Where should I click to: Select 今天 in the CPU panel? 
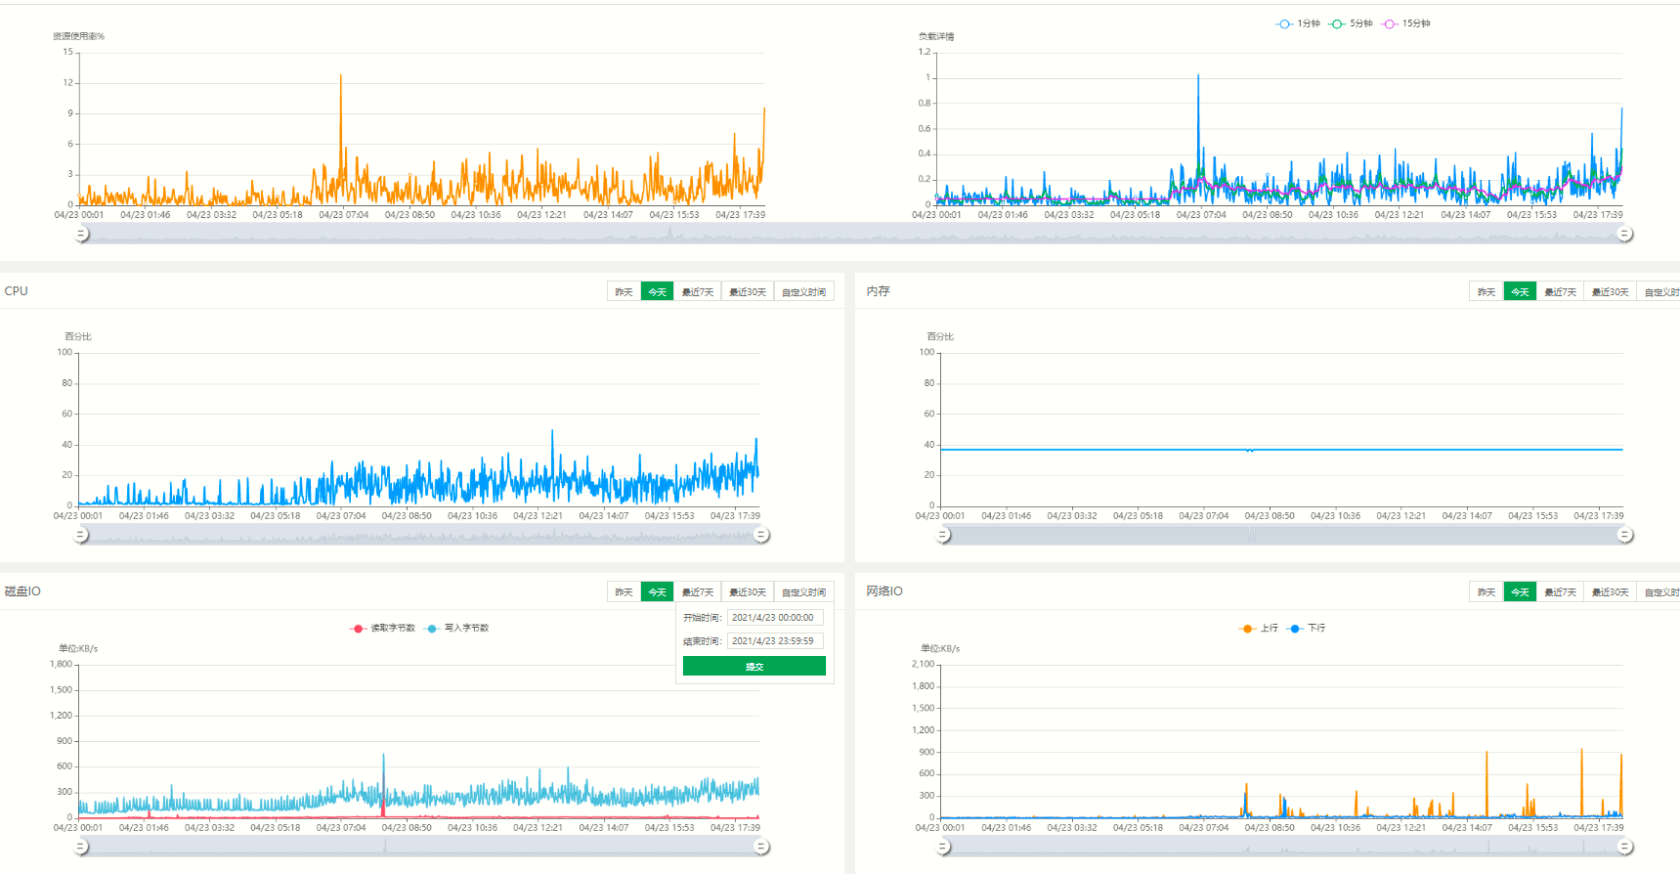click(x=657, y=292)
